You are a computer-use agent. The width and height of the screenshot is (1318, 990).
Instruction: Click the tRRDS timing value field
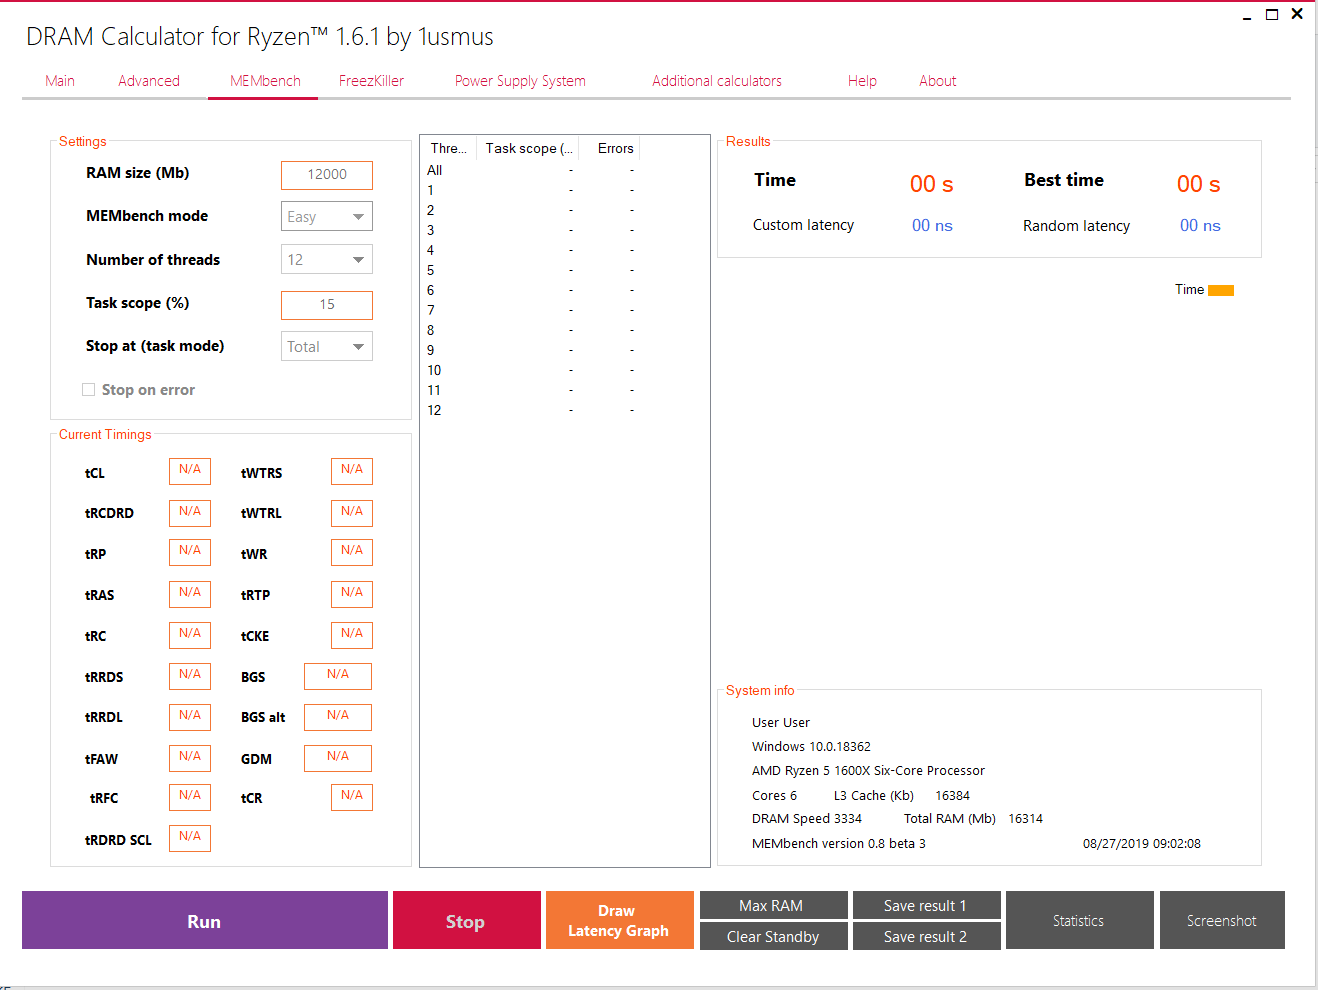tap(190, 676)
